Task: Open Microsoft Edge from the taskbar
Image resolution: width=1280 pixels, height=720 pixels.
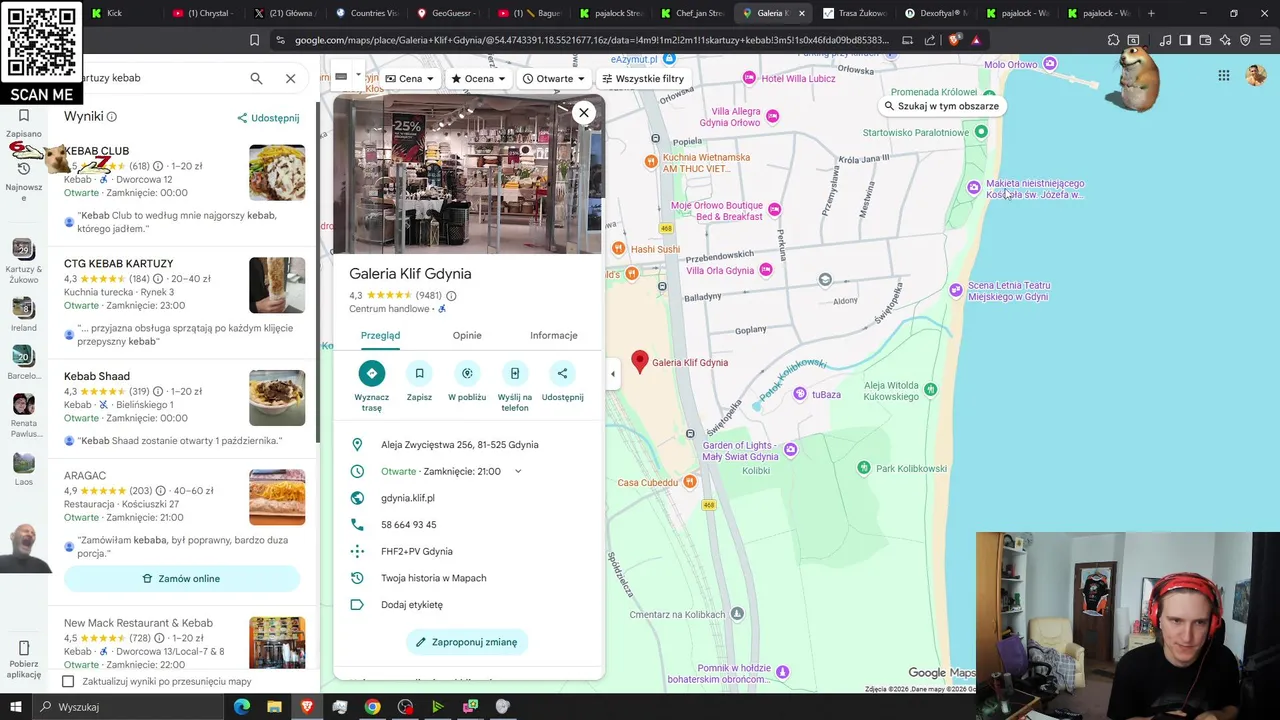Action: [x=242, y=707]
